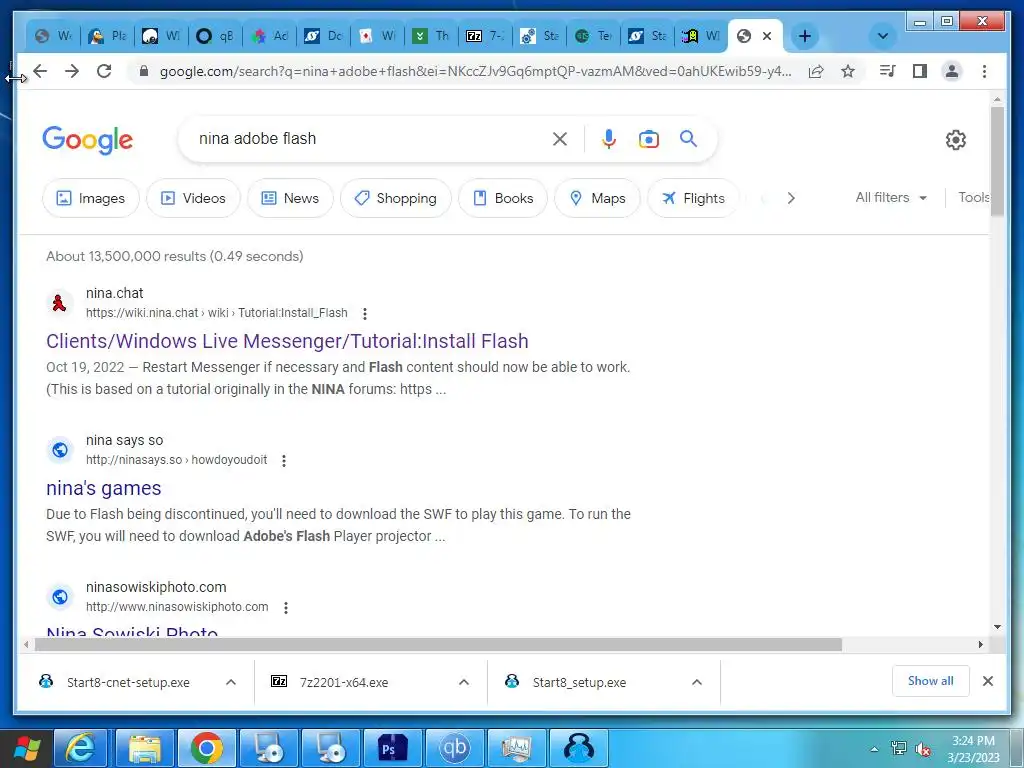Switch to the Ad browser tab
The image size is (1024, 768).
click(270, 36)
